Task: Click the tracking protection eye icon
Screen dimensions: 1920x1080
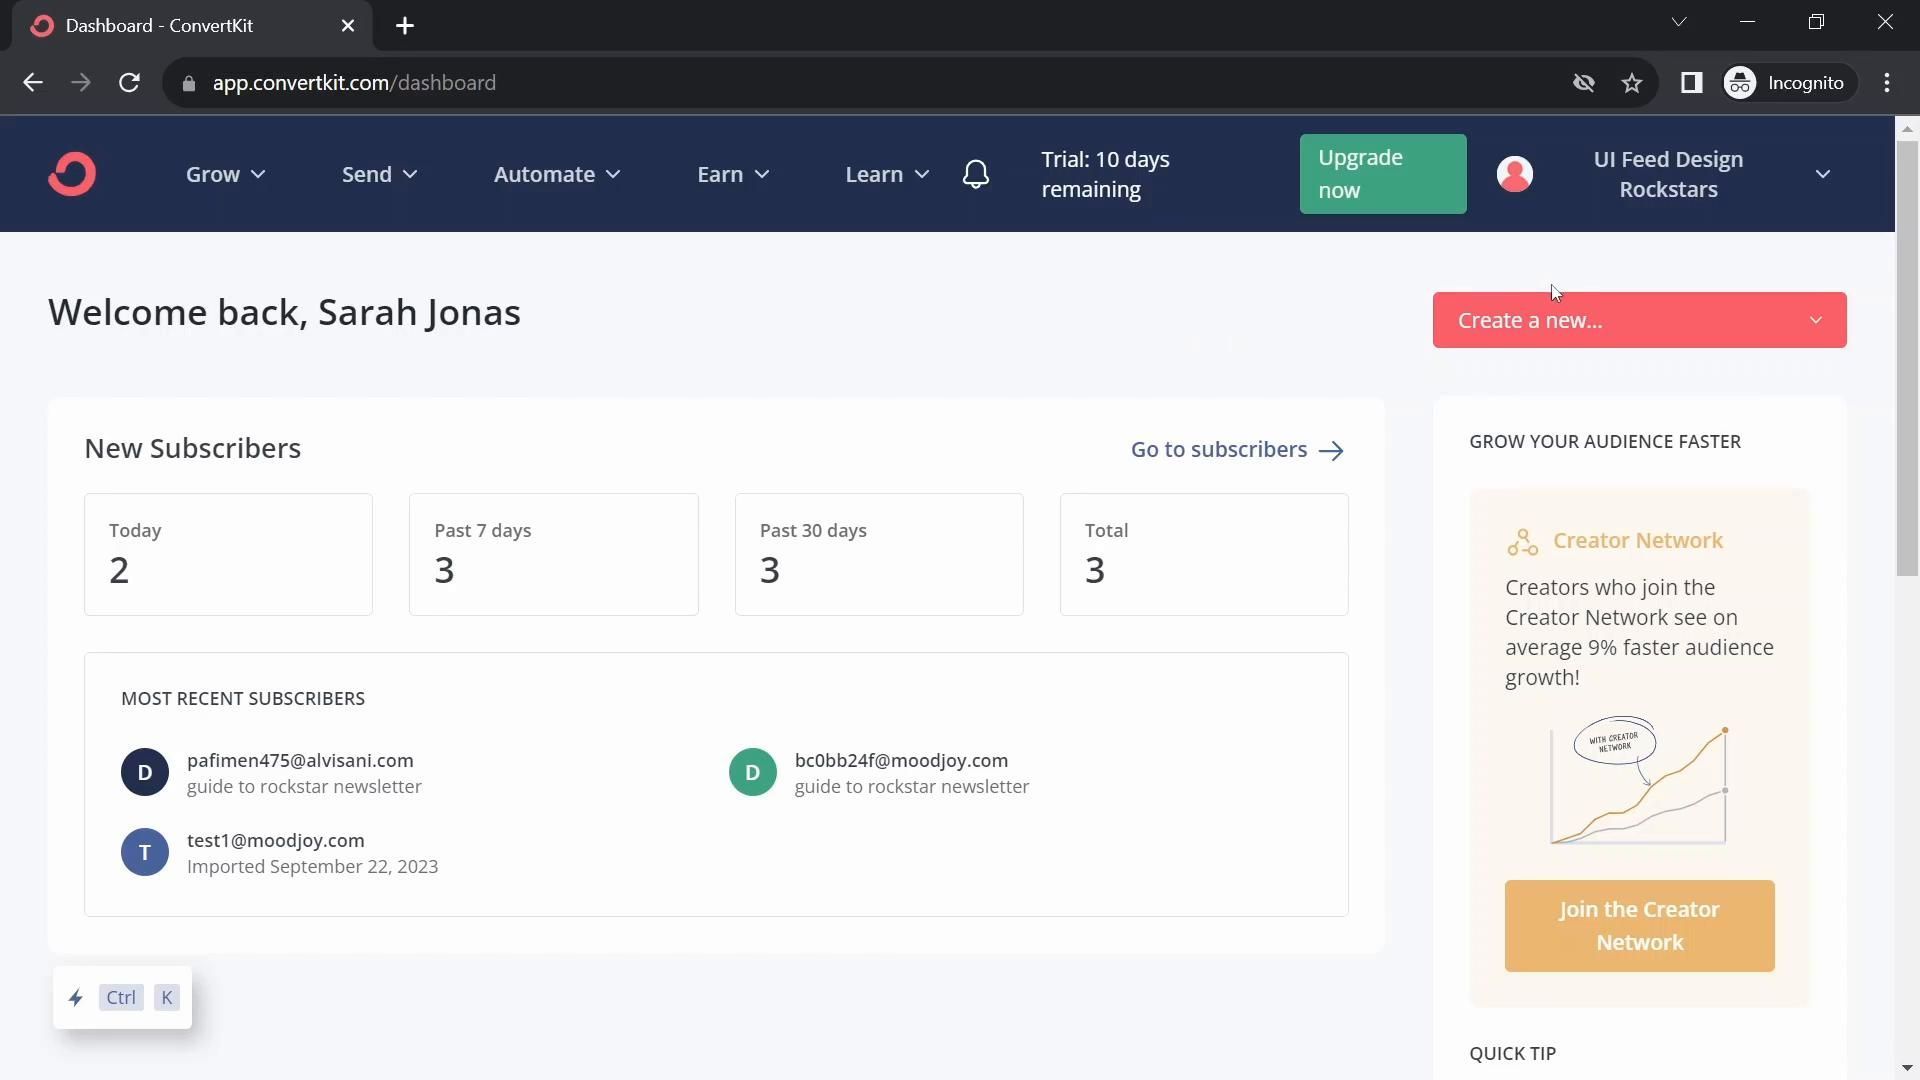Action: [x=1583, y=83]
